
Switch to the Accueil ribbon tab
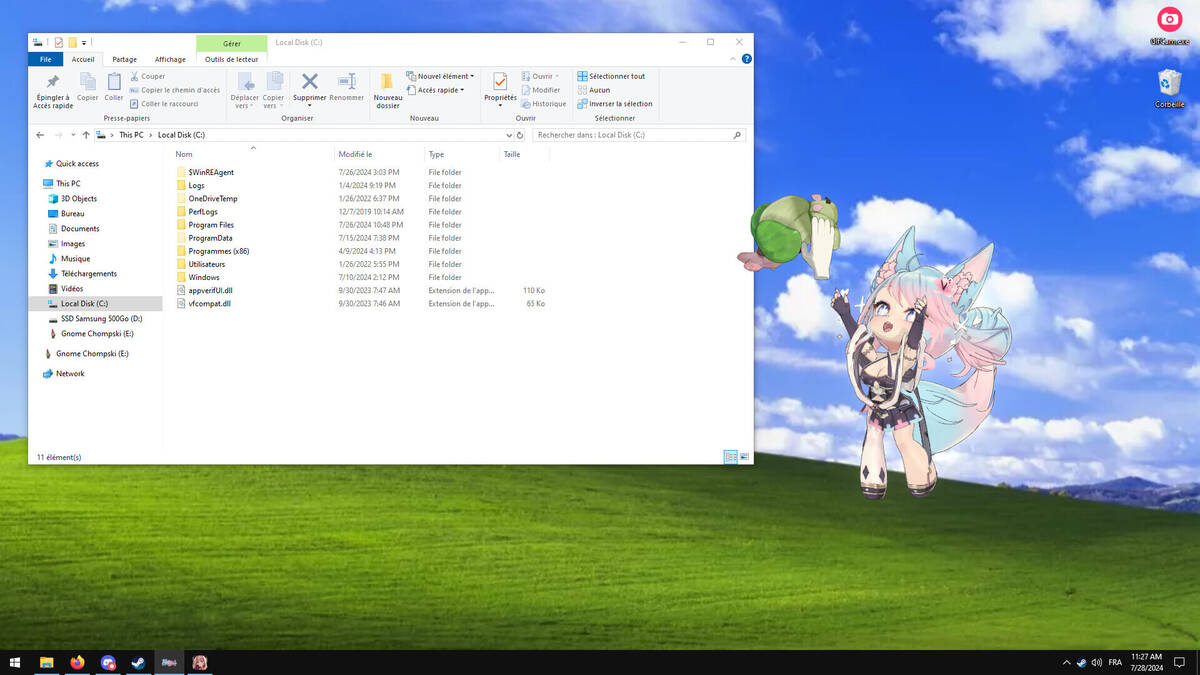[x=83, y=59]
